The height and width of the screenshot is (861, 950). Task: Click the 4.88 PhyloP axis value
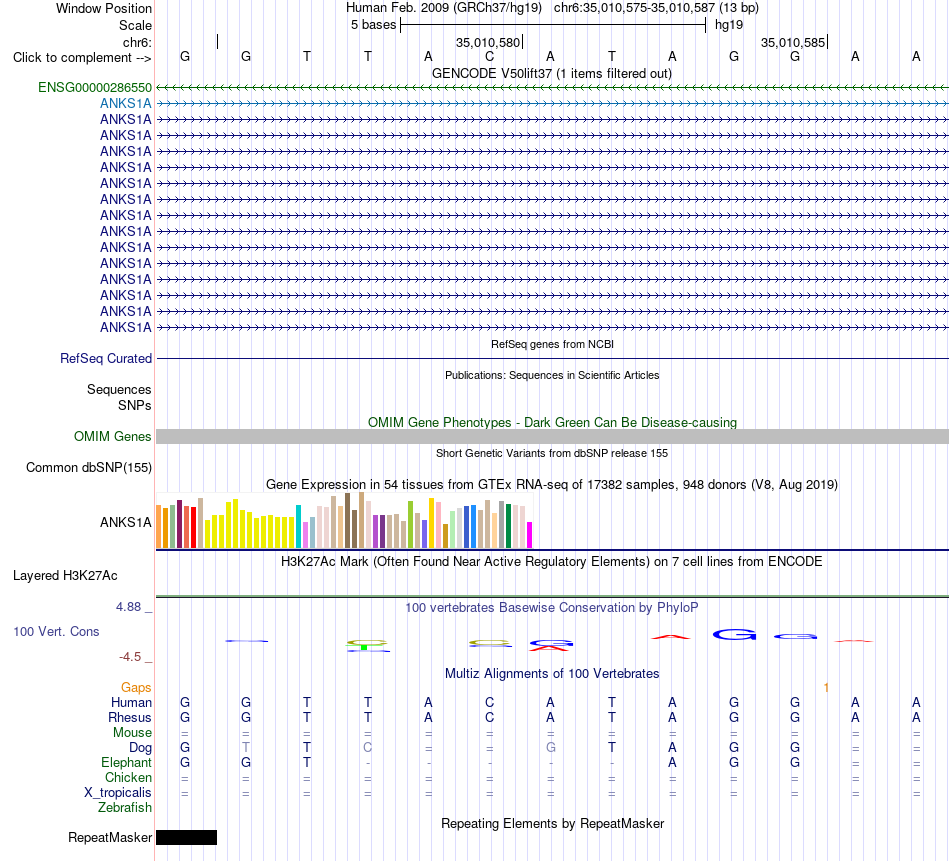128,607
